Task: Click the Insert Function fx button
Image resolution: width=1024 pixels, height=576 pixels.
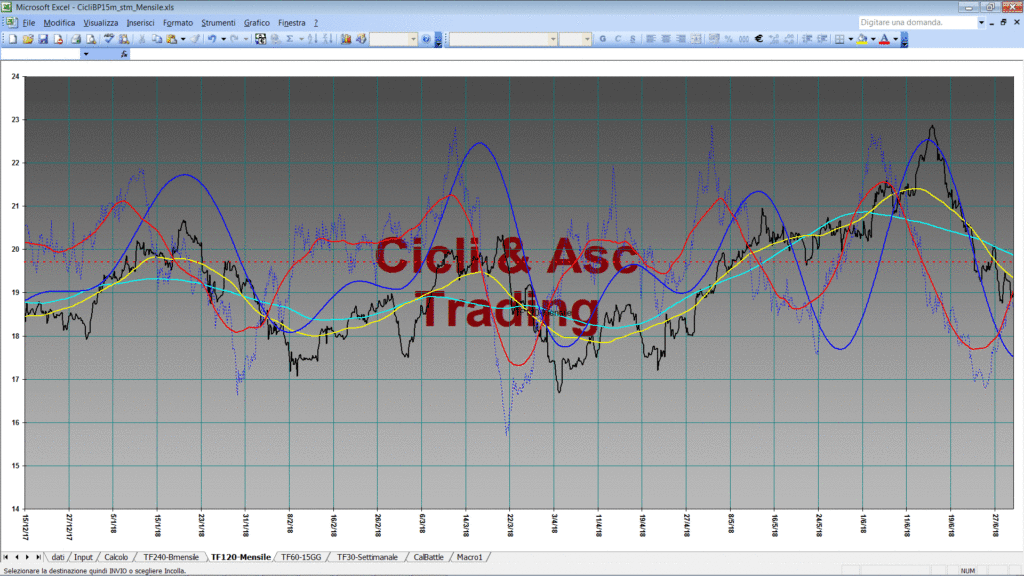Action: [123, 54]
